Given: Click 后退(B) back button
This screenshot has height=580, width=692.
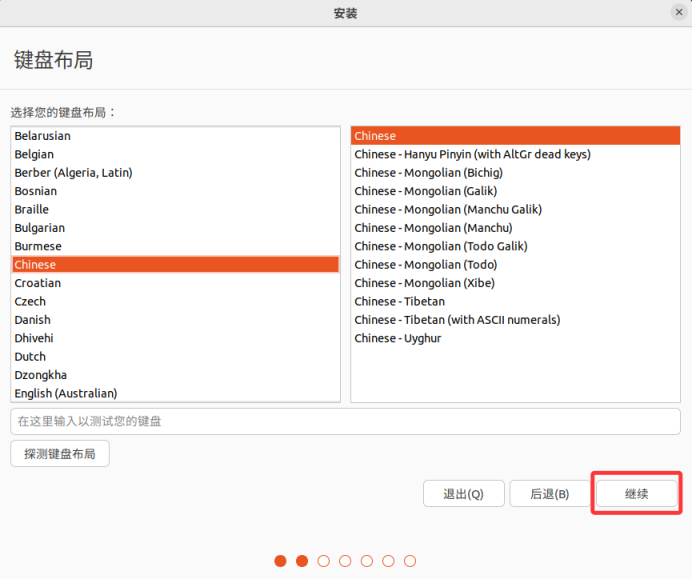Looking at the screenshot, I should 550,494.
